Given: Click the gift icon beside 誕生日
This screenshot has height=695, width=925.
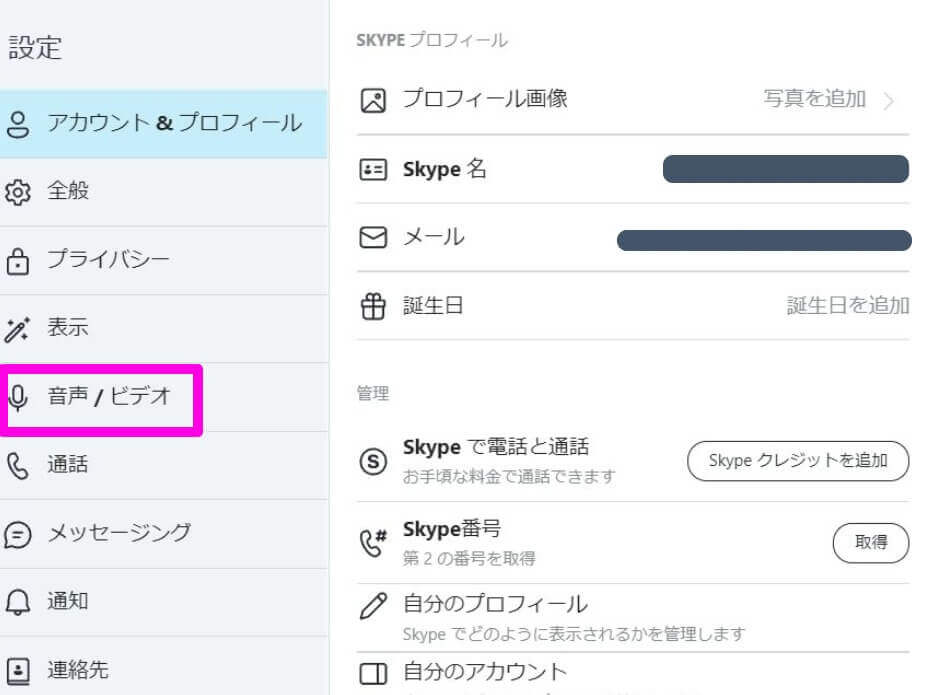Looking at the screenshot, I should 373,306.
